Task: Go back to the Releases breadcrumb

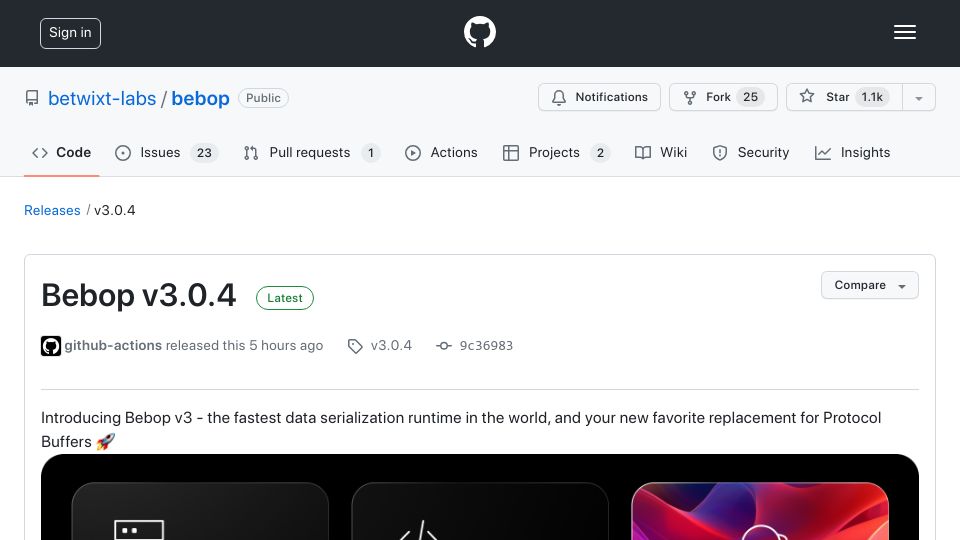Action: [x=52, y=210]
